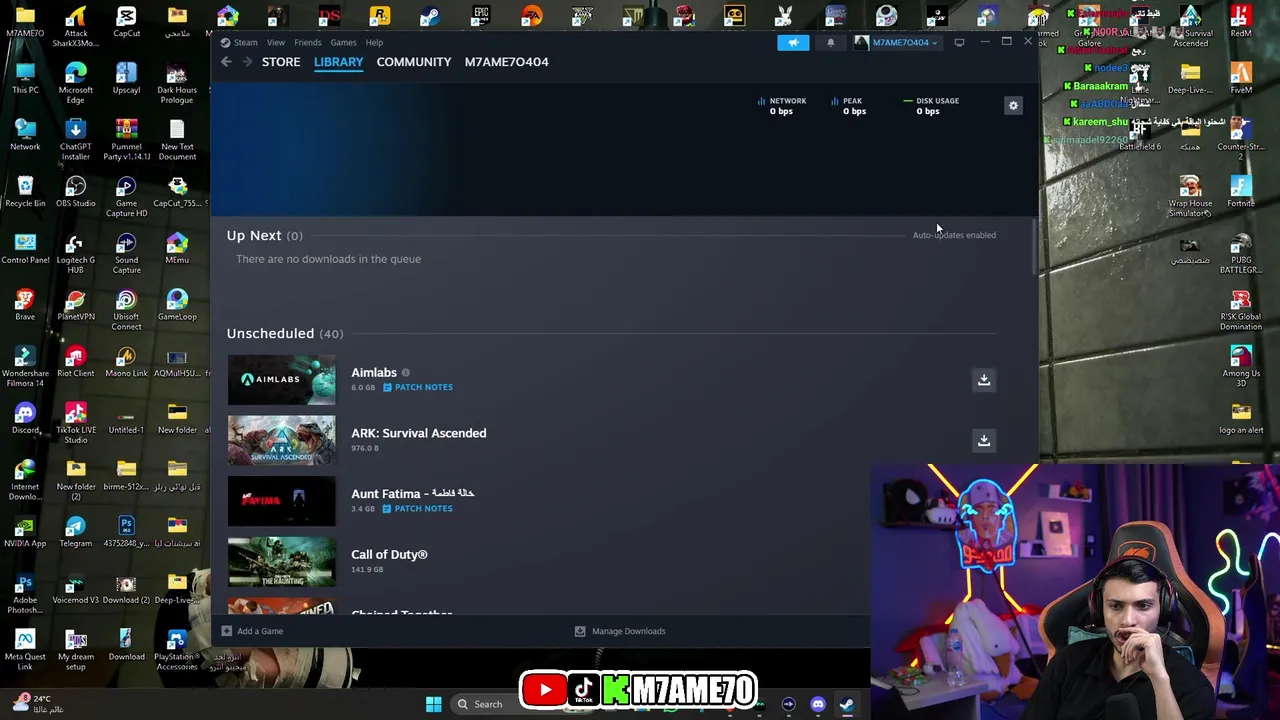This screenshot has height=720, width=1280.
Task: Open the weather widget showing 24°C
Action: click(40, 704)
